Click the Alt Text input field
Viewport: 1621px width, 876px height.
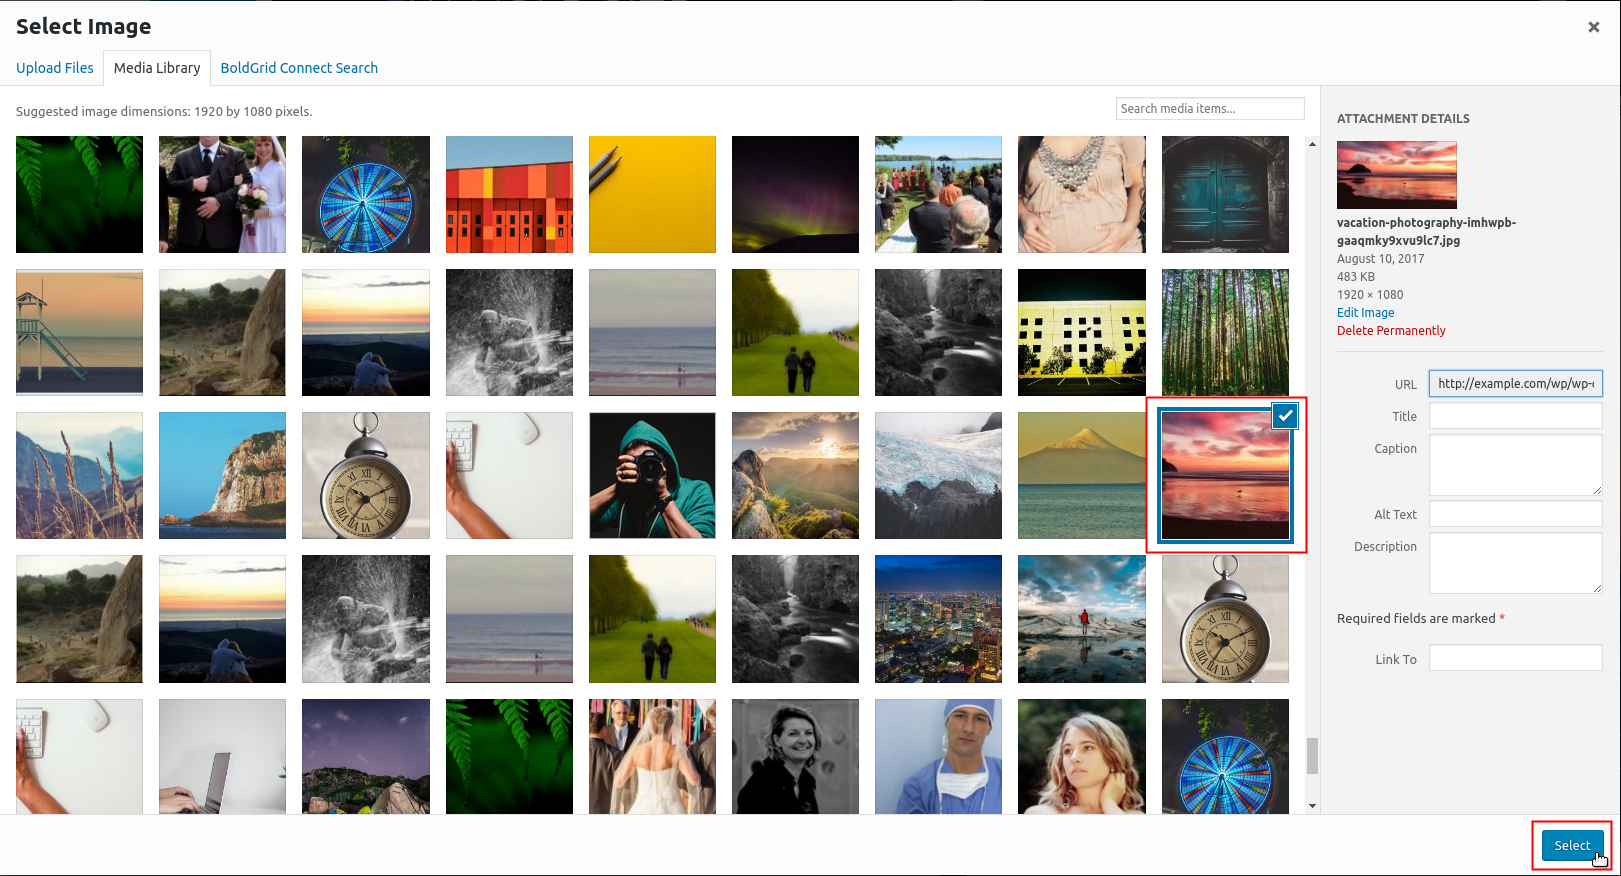1515,514
